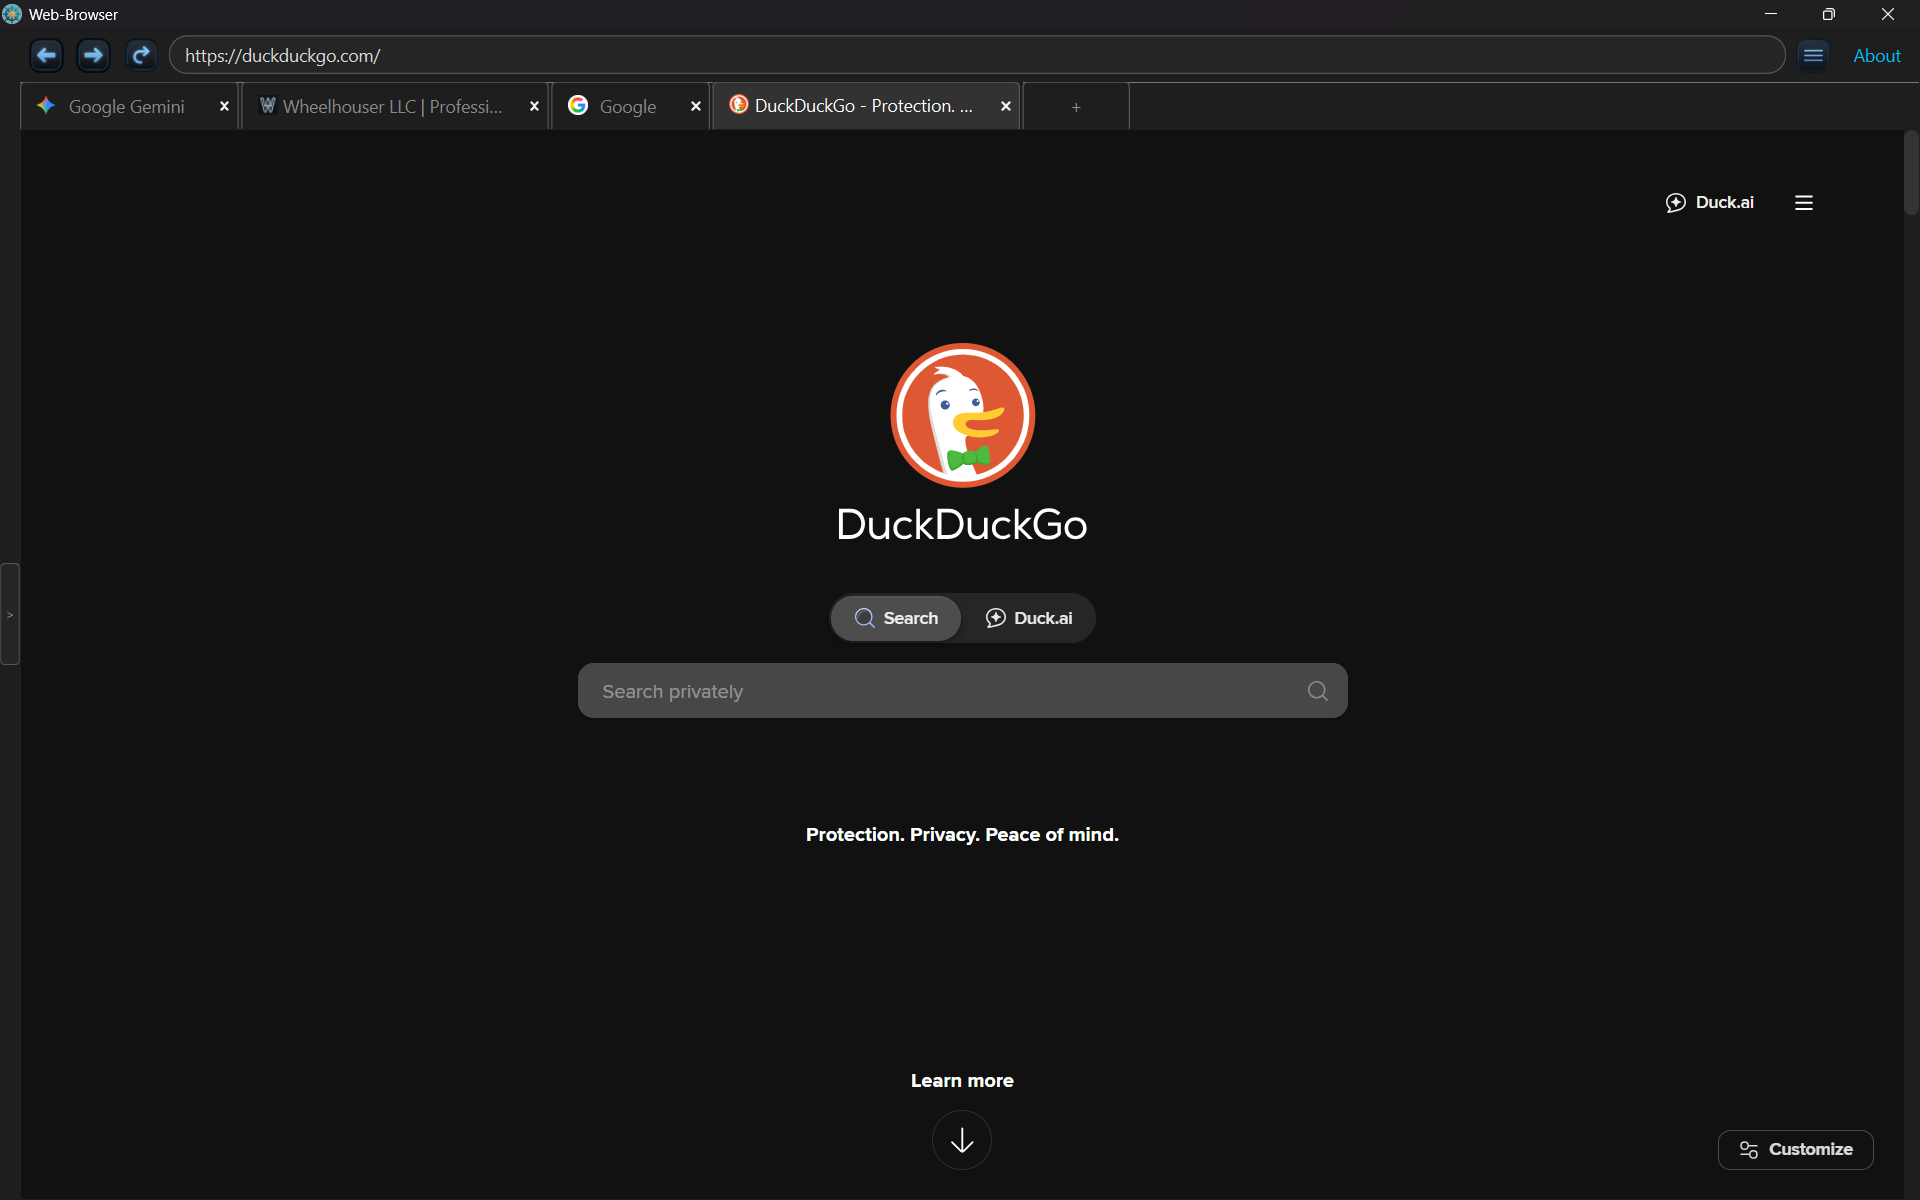1920x1200 pixels.
Task: Minimize the Web-Browser window
Action: click(1771, 14)
